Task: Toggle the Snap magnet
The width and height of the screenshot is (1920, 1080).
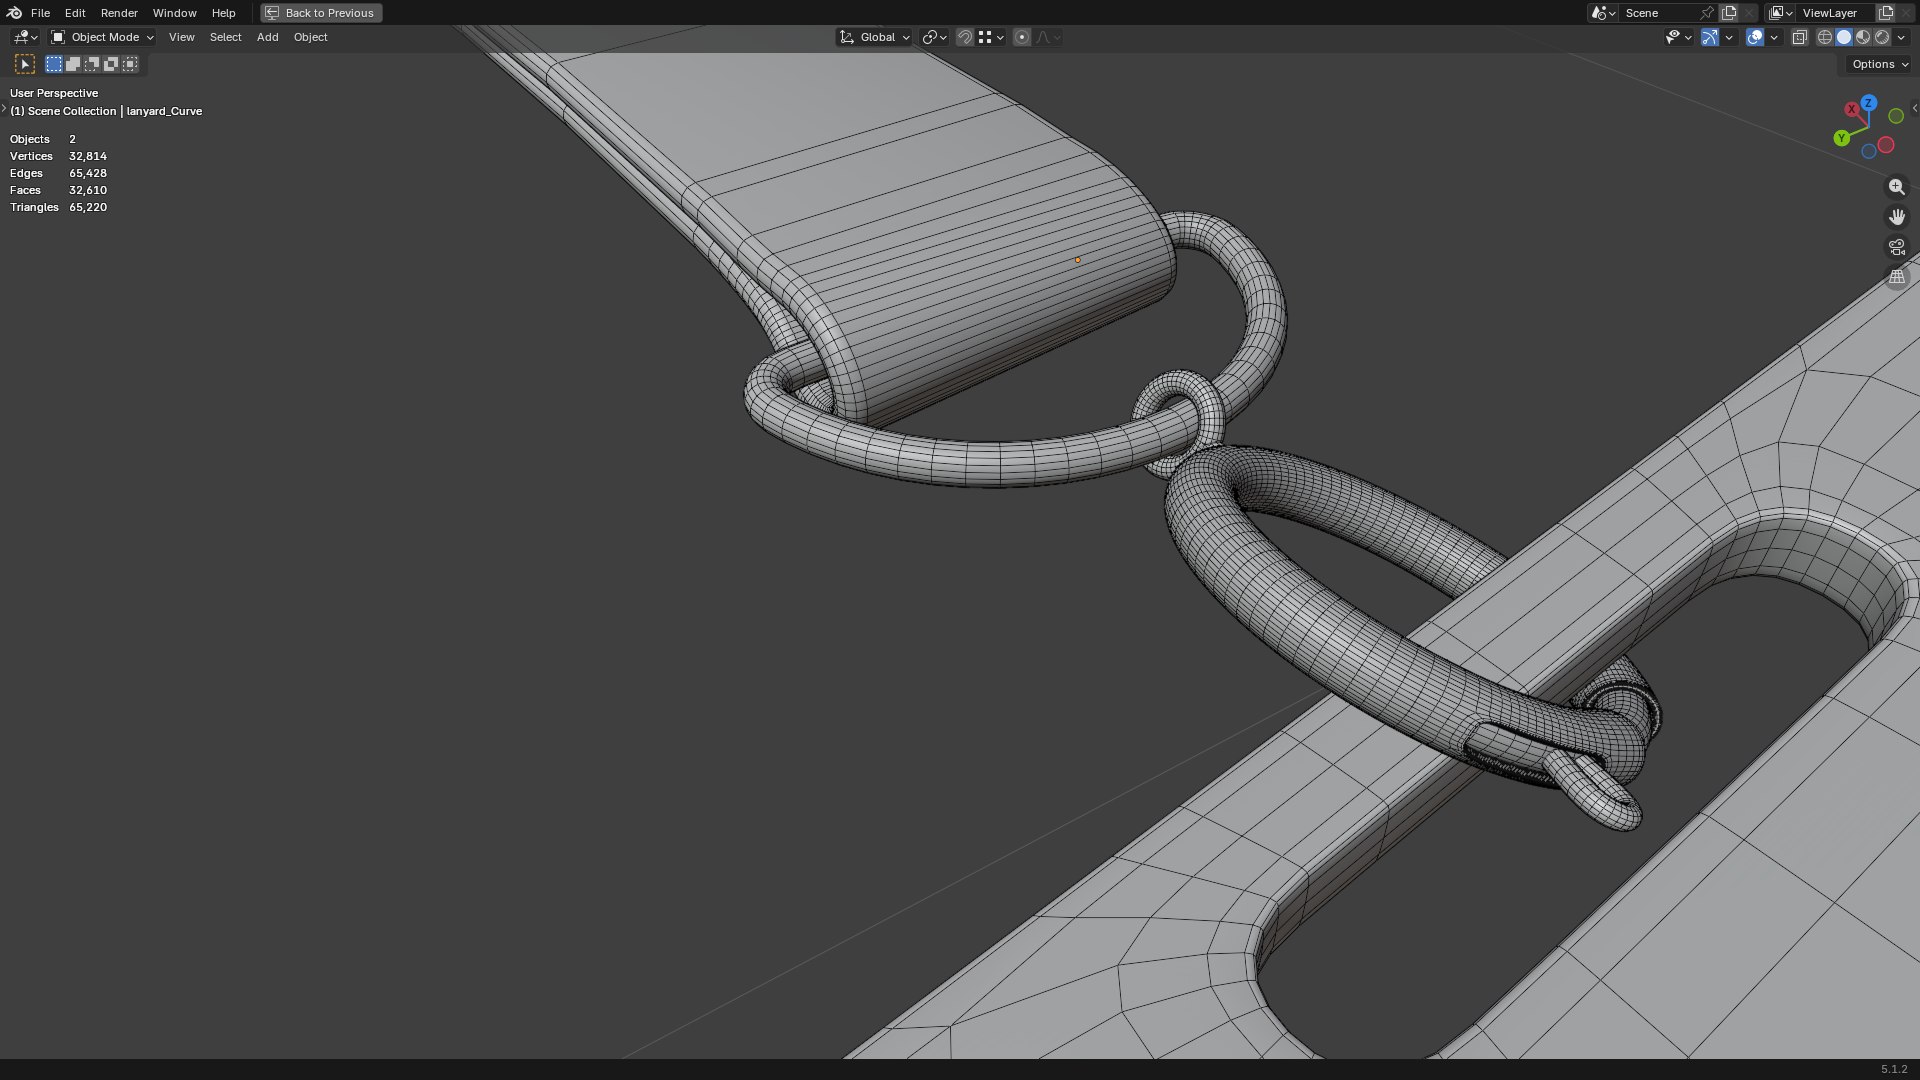Action: (965, 37)
